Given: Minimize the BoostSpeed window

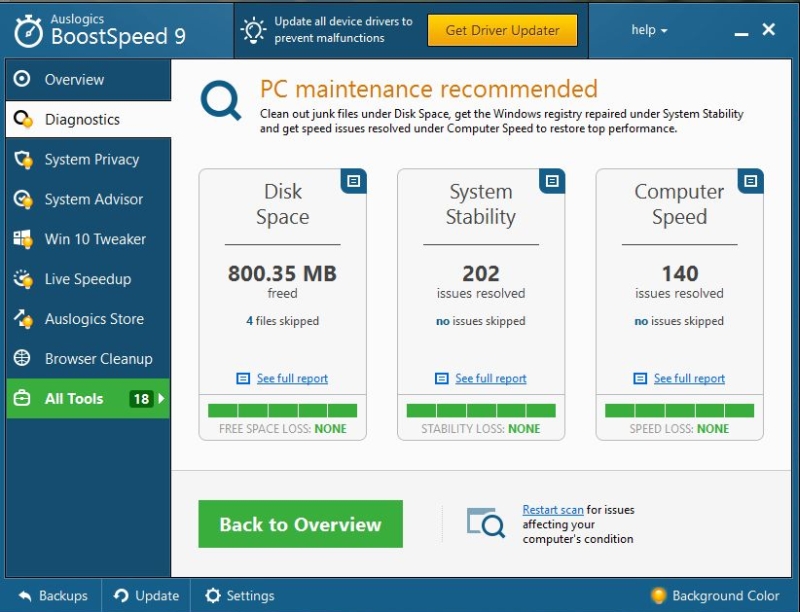Looking at the screenshot, I should click(741, 34).
